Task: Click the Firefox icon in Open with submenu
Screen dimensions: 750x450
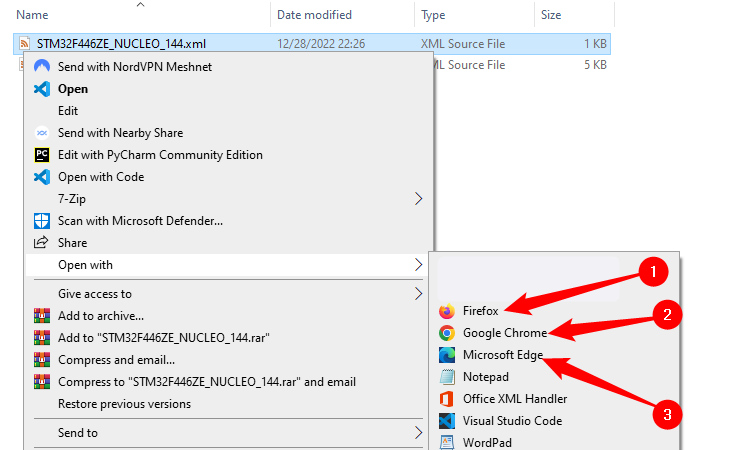Action: pos(446,311)
